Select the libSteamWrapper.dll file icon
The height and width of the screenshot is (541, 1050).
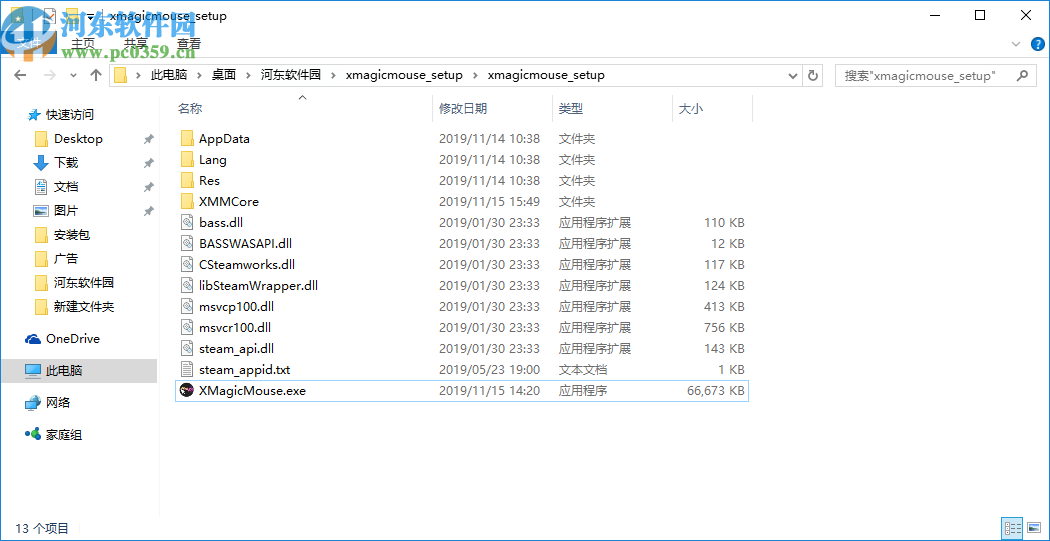pos(187,285)
